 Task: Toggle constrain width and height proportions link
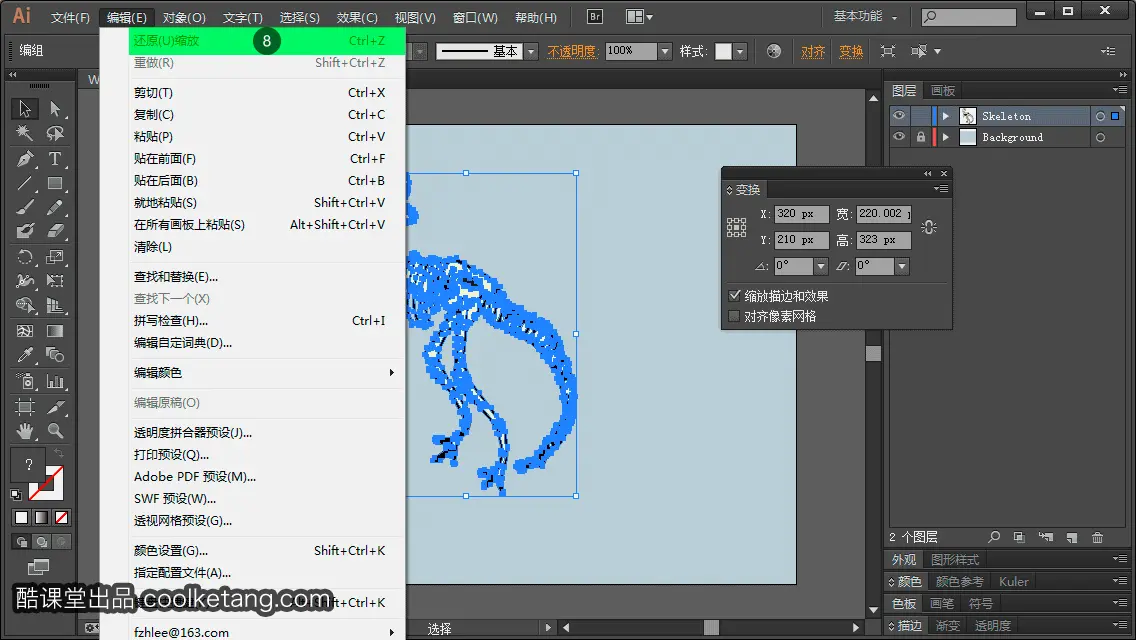coord(929,227)
